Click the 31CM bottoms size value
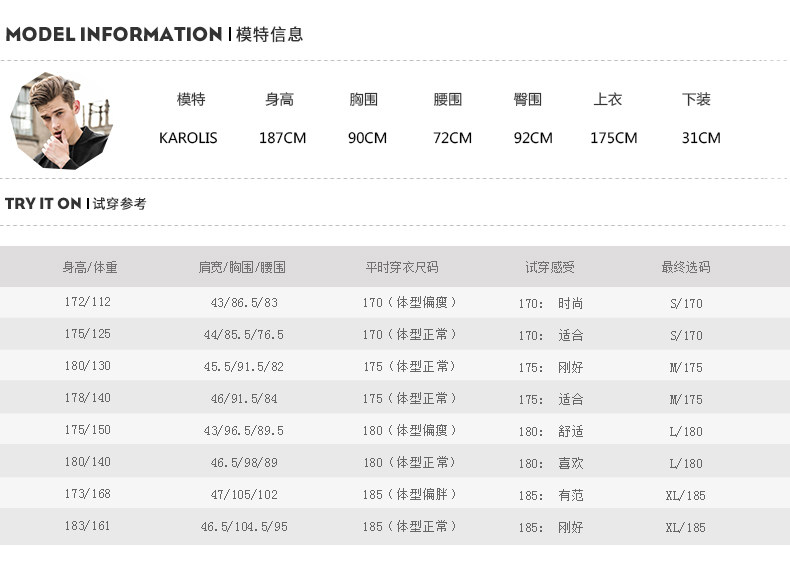This screenshot has width=790, height=580. (x=701, y=138)
